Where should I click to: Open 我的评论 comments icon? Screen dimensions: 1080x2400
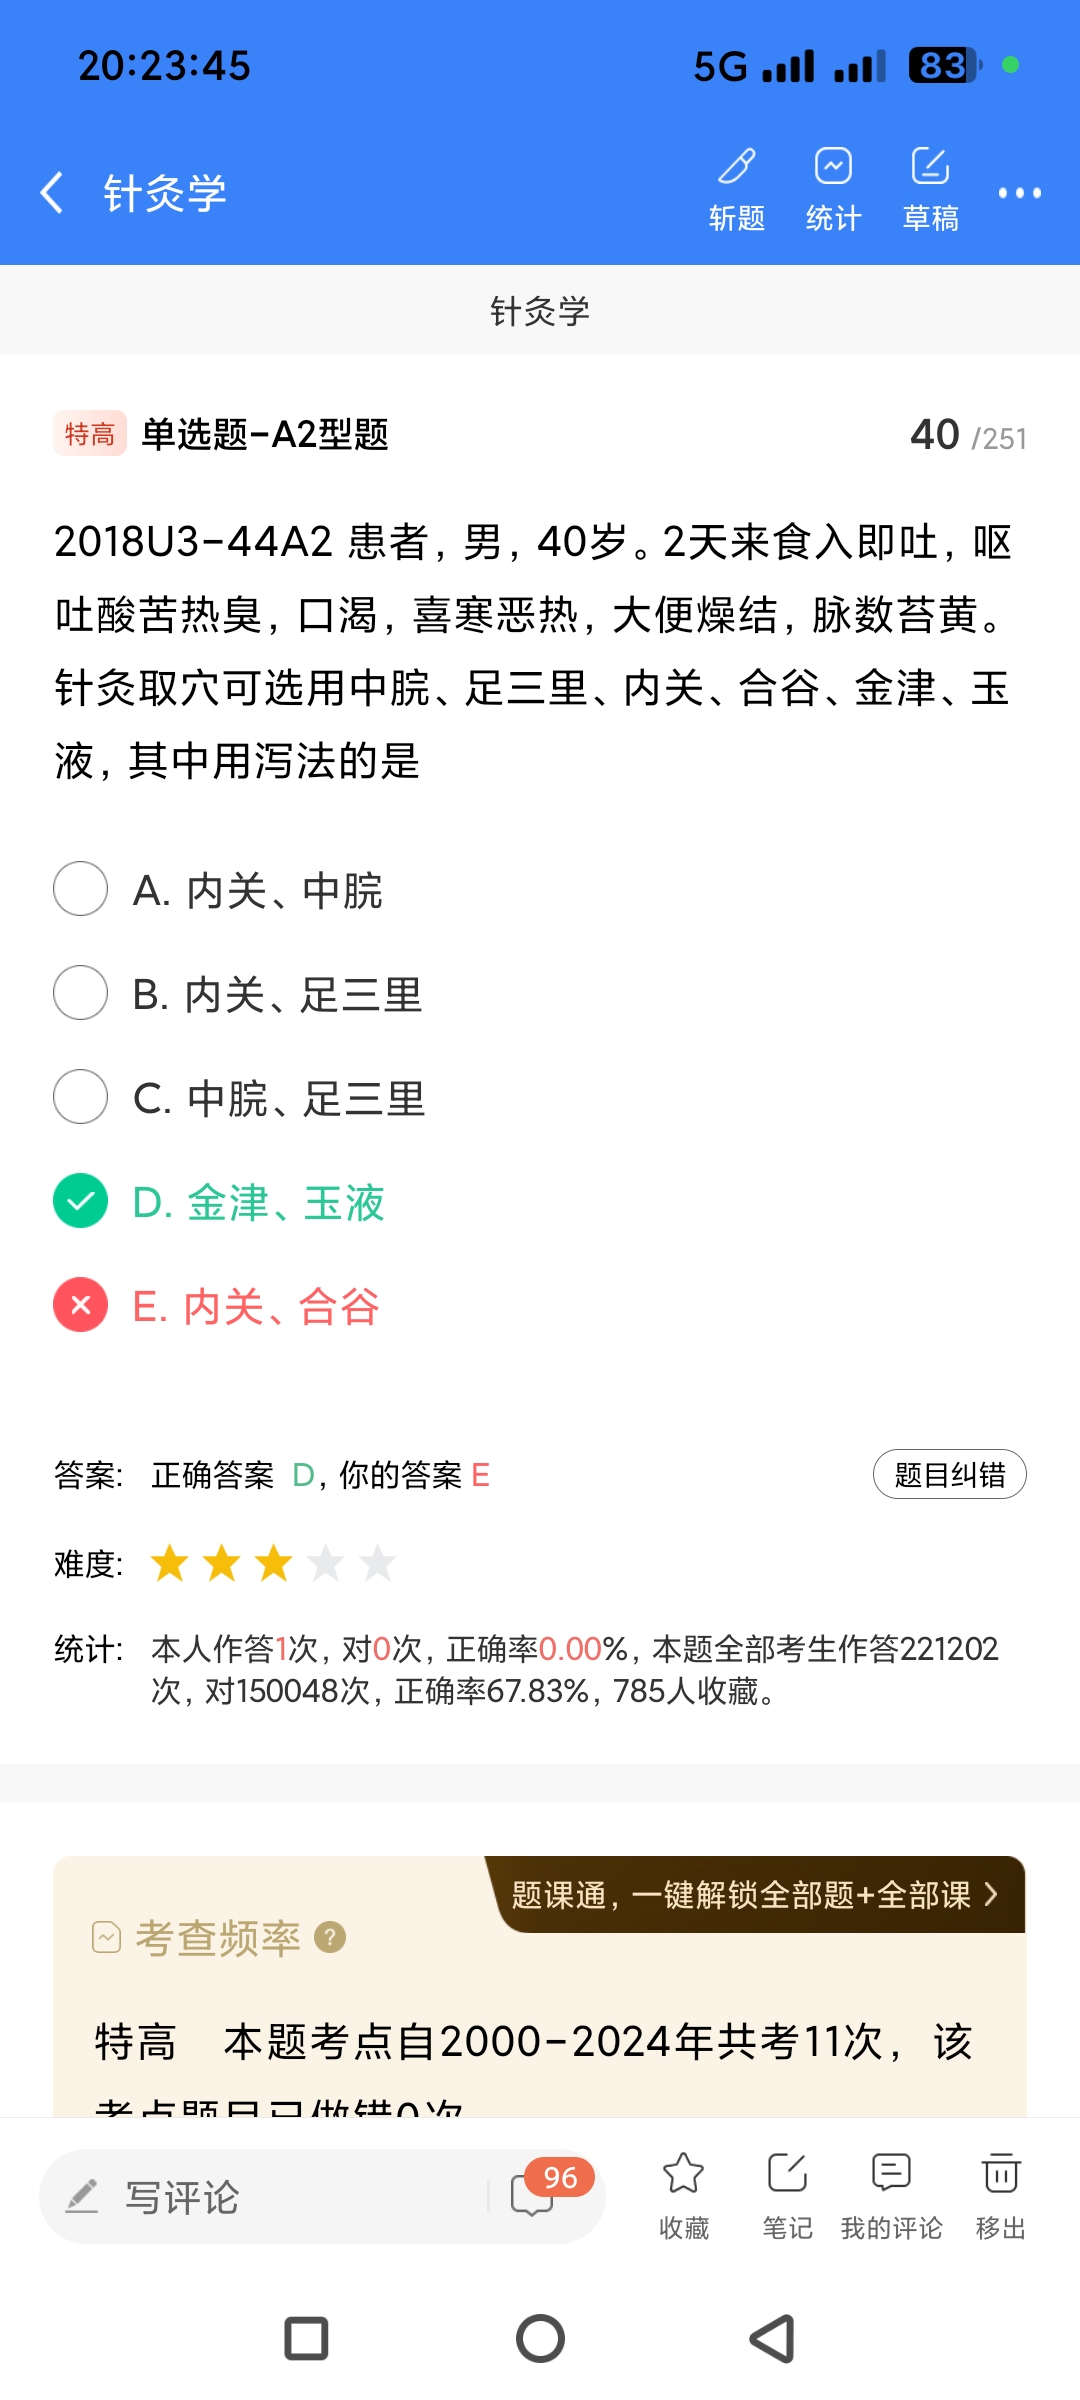(x=891, y=2194)
